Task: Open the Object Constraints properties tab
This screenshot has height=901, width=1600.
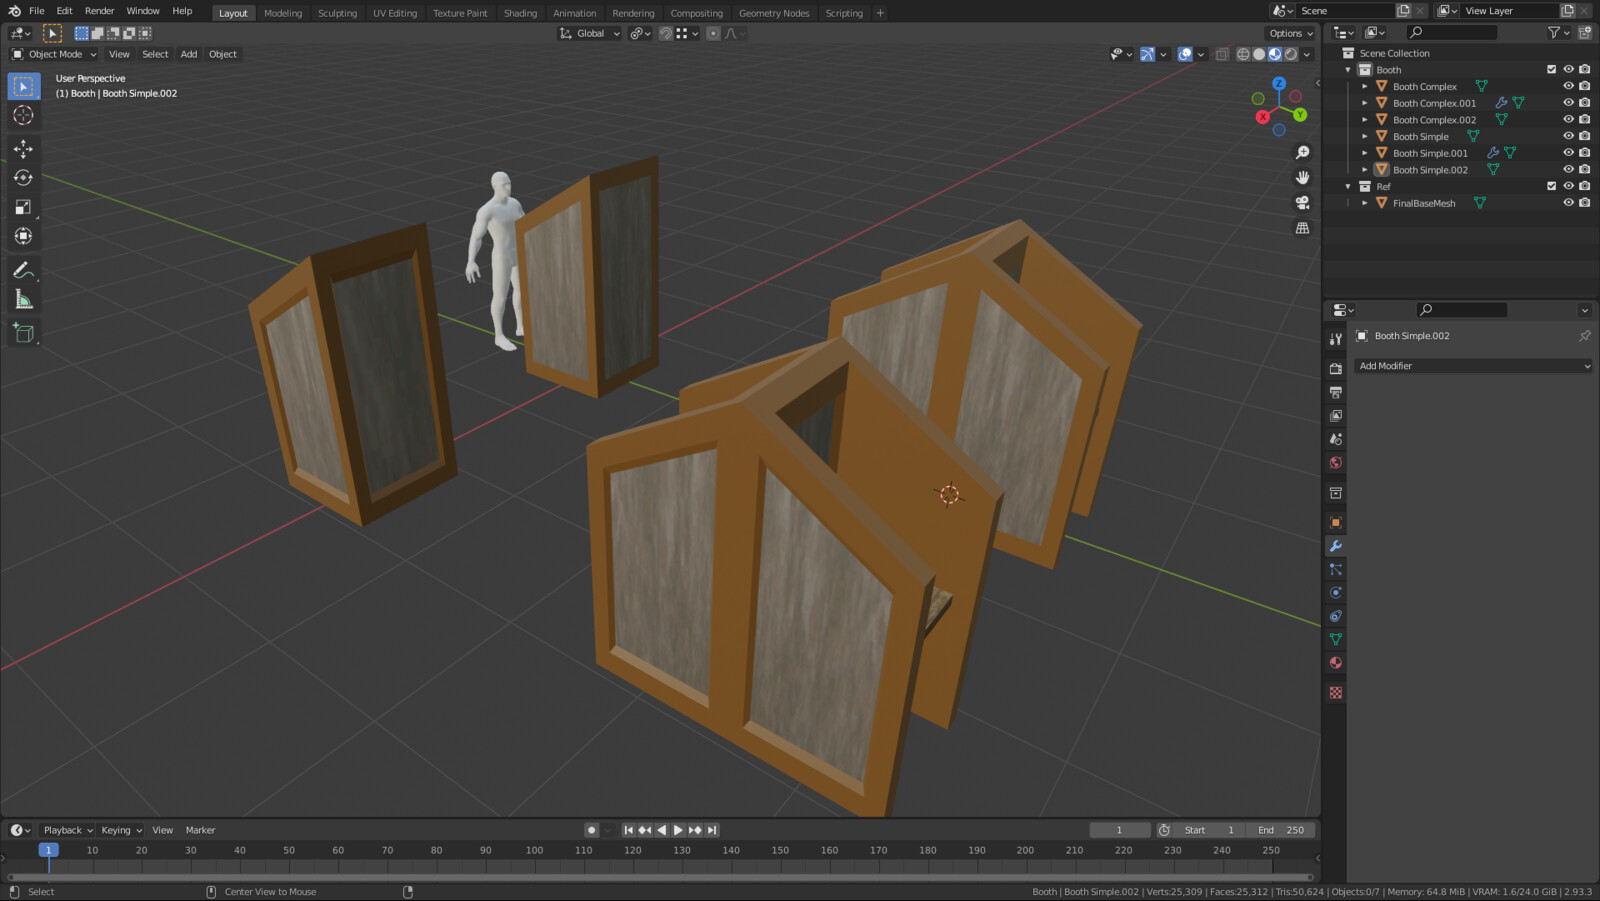Action: click(x=1336, y=616)
